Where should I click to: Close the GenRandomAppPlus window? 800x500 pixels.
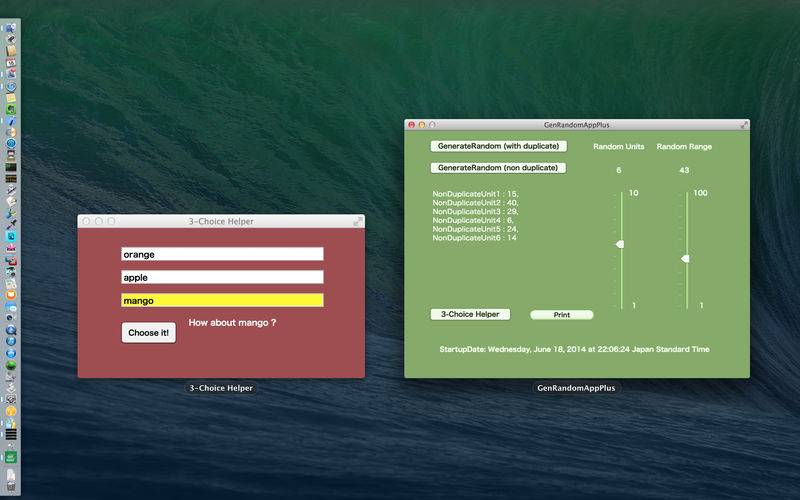[411, 124]
